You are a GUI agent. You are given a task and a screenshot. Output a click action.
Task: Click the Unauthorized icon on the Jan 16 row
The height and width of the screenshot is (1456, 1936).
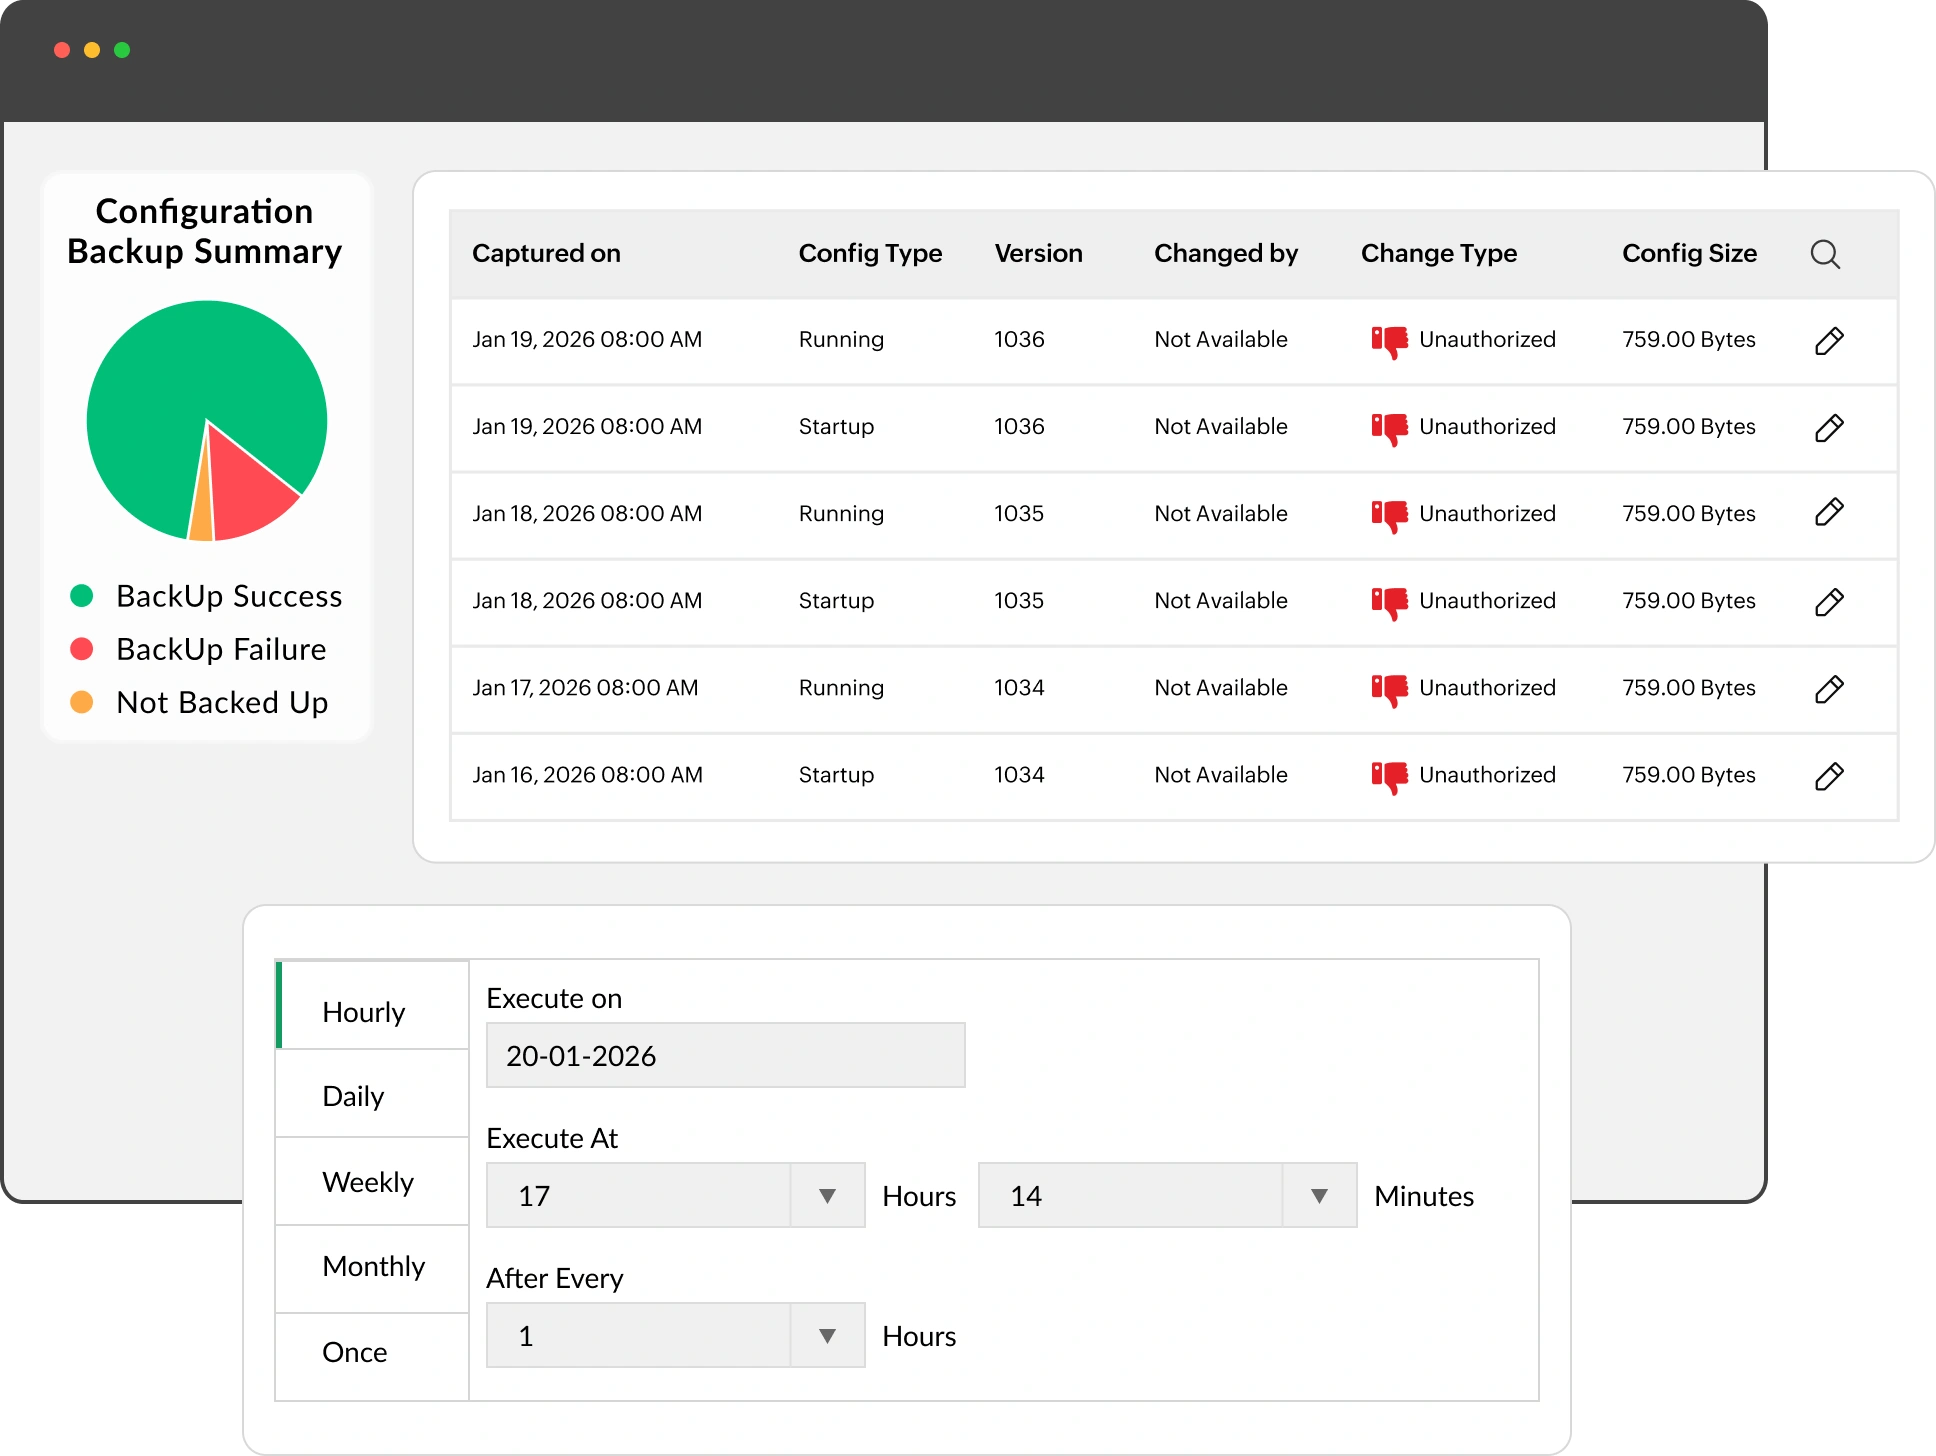[1390, 774]
